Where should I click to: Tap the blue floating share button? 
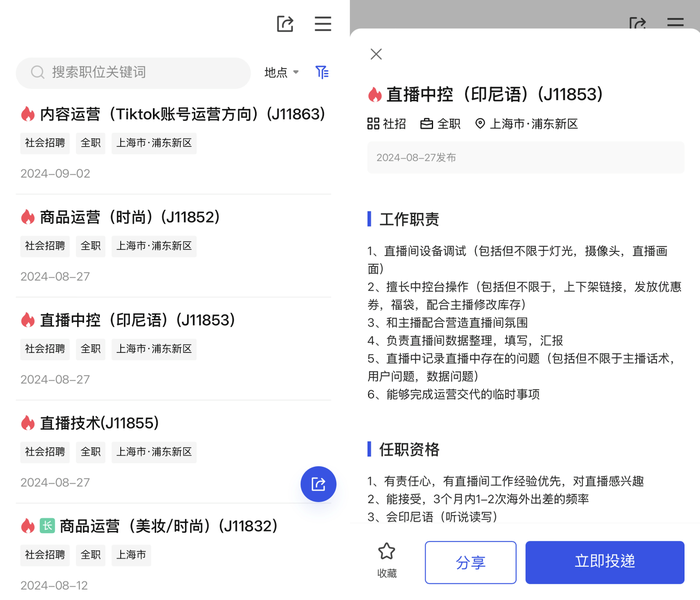(x=318, y=484)
